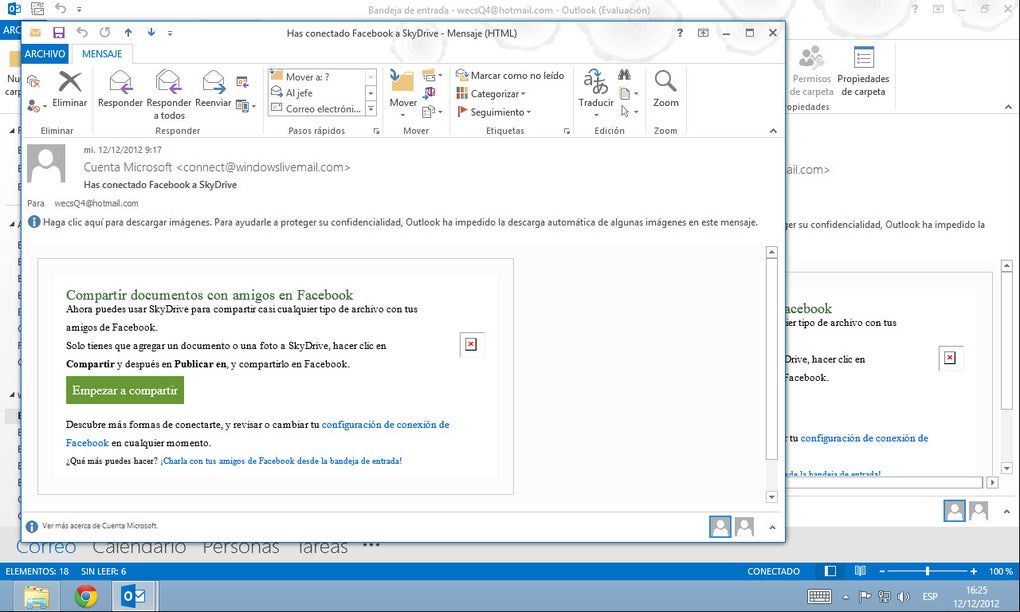Image resolution: width=1020 pixels, height=612 pixels.
Task: Click the zoom in plus button
Action: click(973, 571)
